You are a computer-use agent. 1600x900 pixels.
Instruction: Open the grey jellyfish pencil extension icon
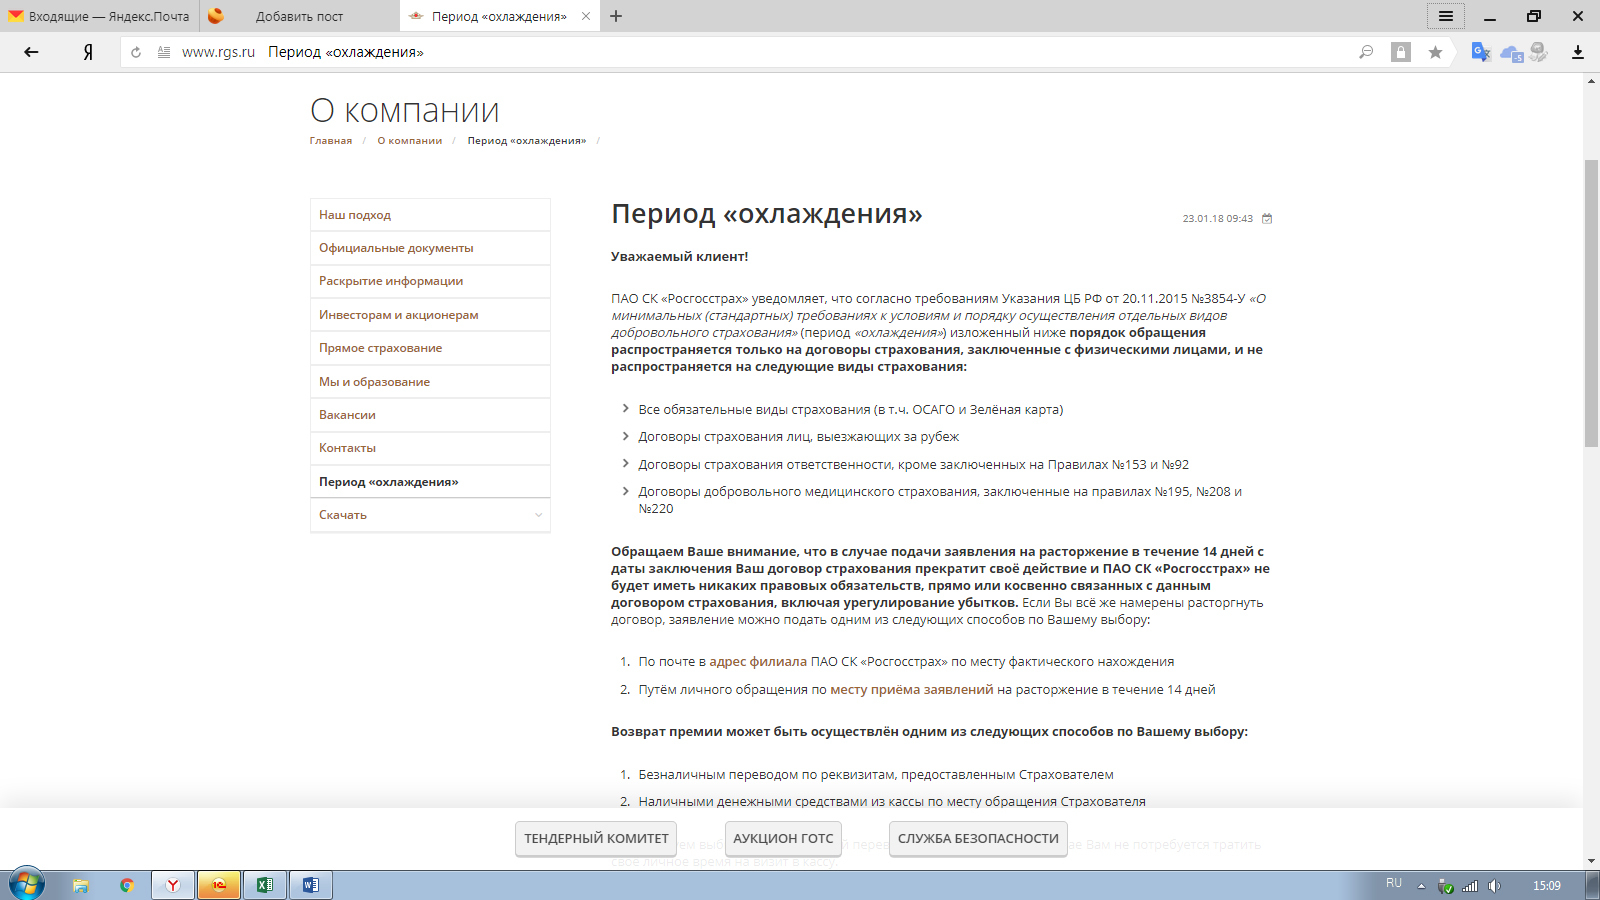tap(1539, 52)
